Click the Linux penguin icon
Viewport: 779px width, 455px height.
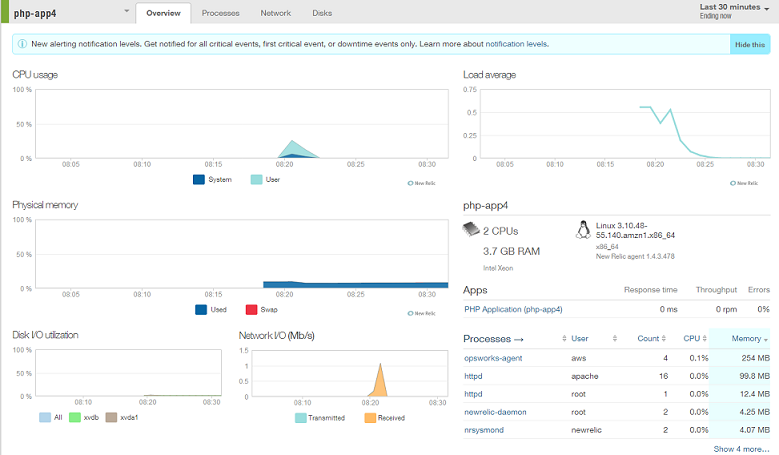point(583,230)
